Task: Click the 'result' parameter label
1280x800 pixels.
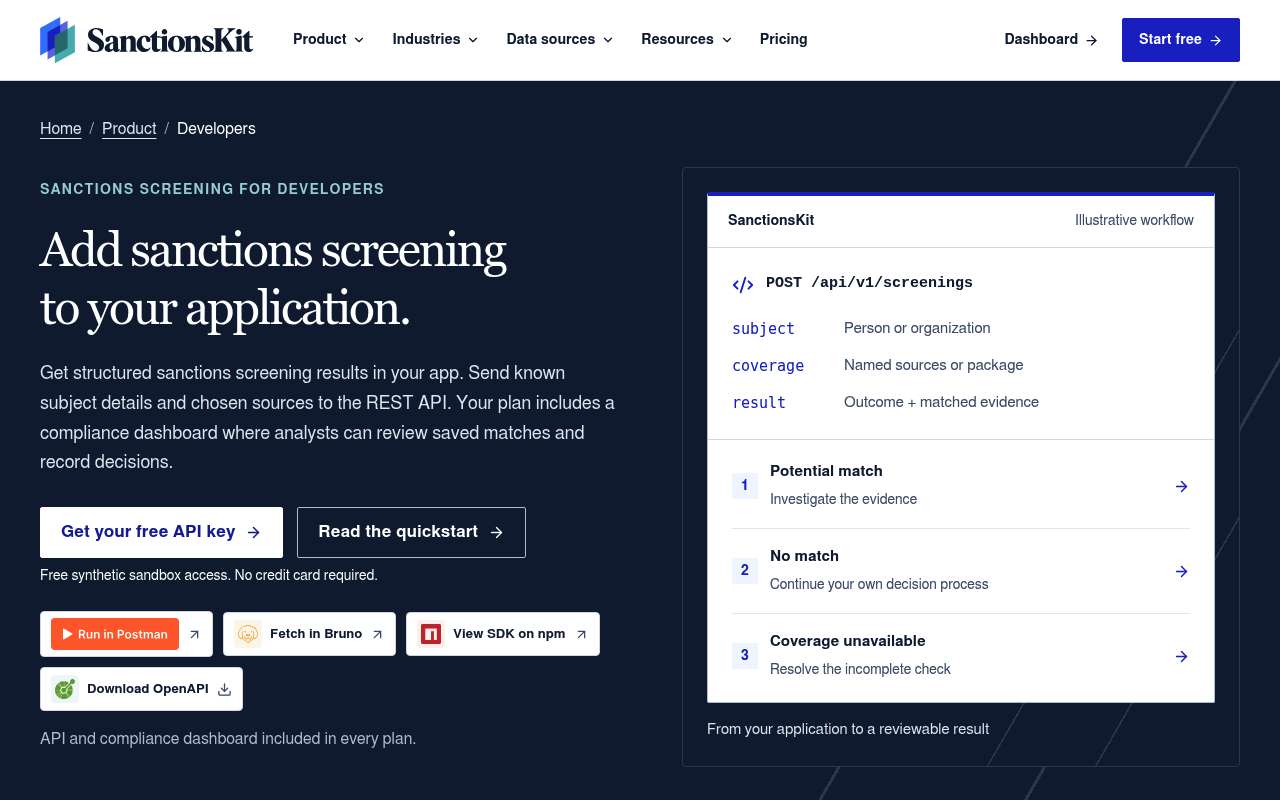Action: pos(759,402)
